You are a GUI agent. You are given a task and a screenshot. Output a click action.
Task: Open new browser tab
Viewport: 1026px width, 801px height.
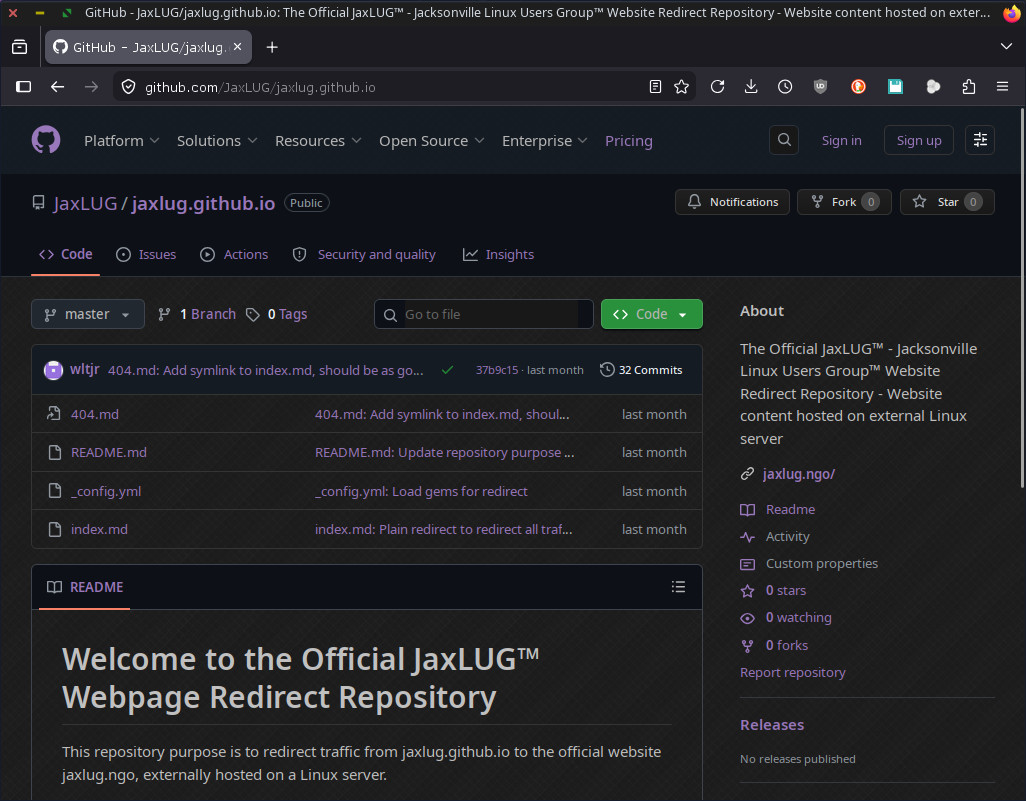coord(272,47)
